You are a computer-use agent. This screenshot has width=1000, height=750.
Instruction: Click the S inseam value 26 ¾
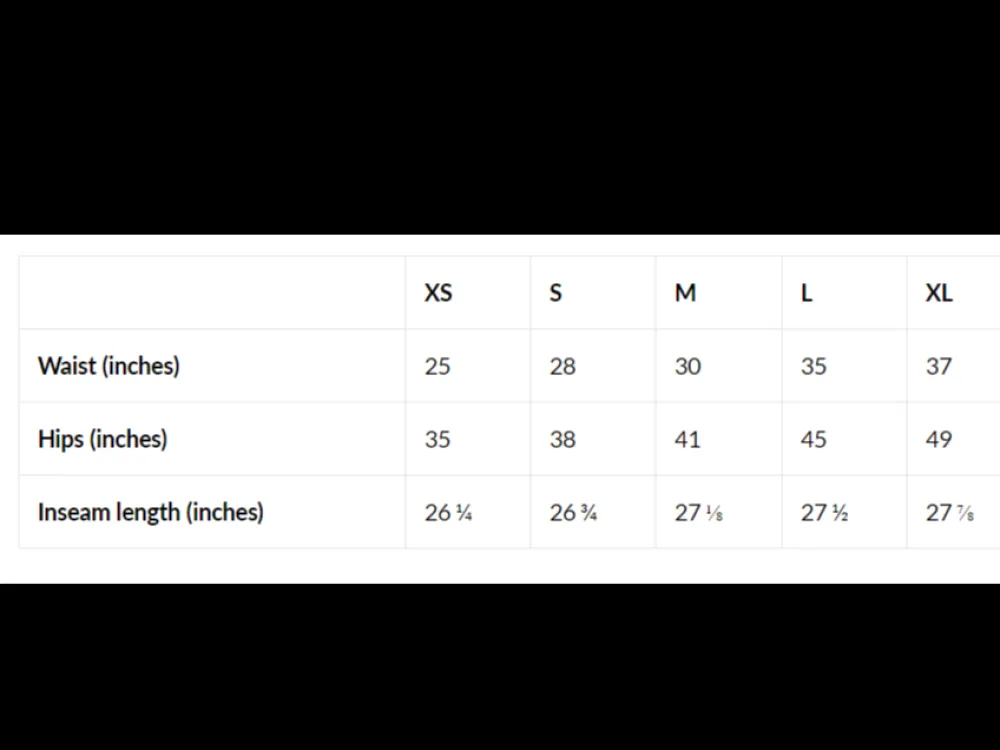[573, 512]
